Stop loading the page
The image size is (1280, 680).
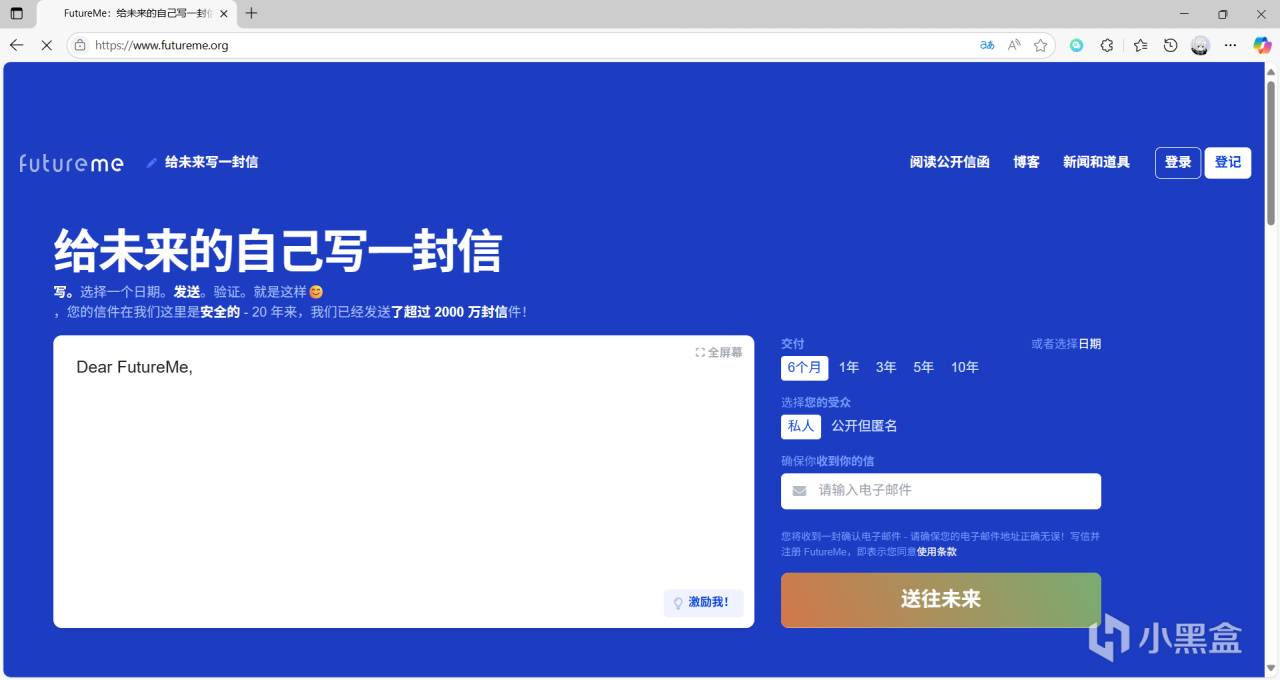(47, 45)
